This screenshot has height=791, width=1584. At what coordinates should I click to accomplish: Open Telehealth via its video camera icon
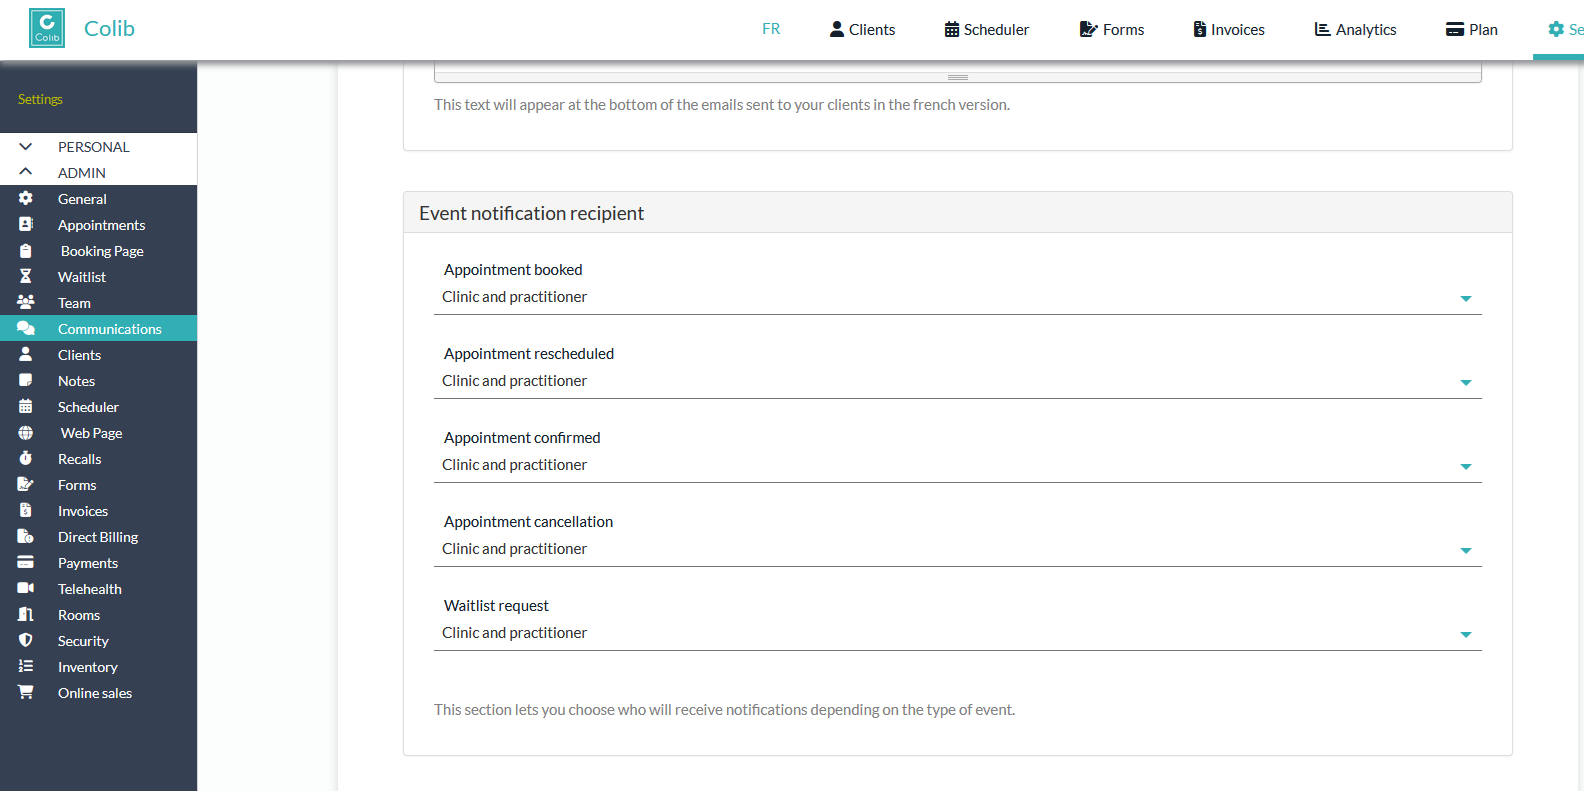point(26,588)
